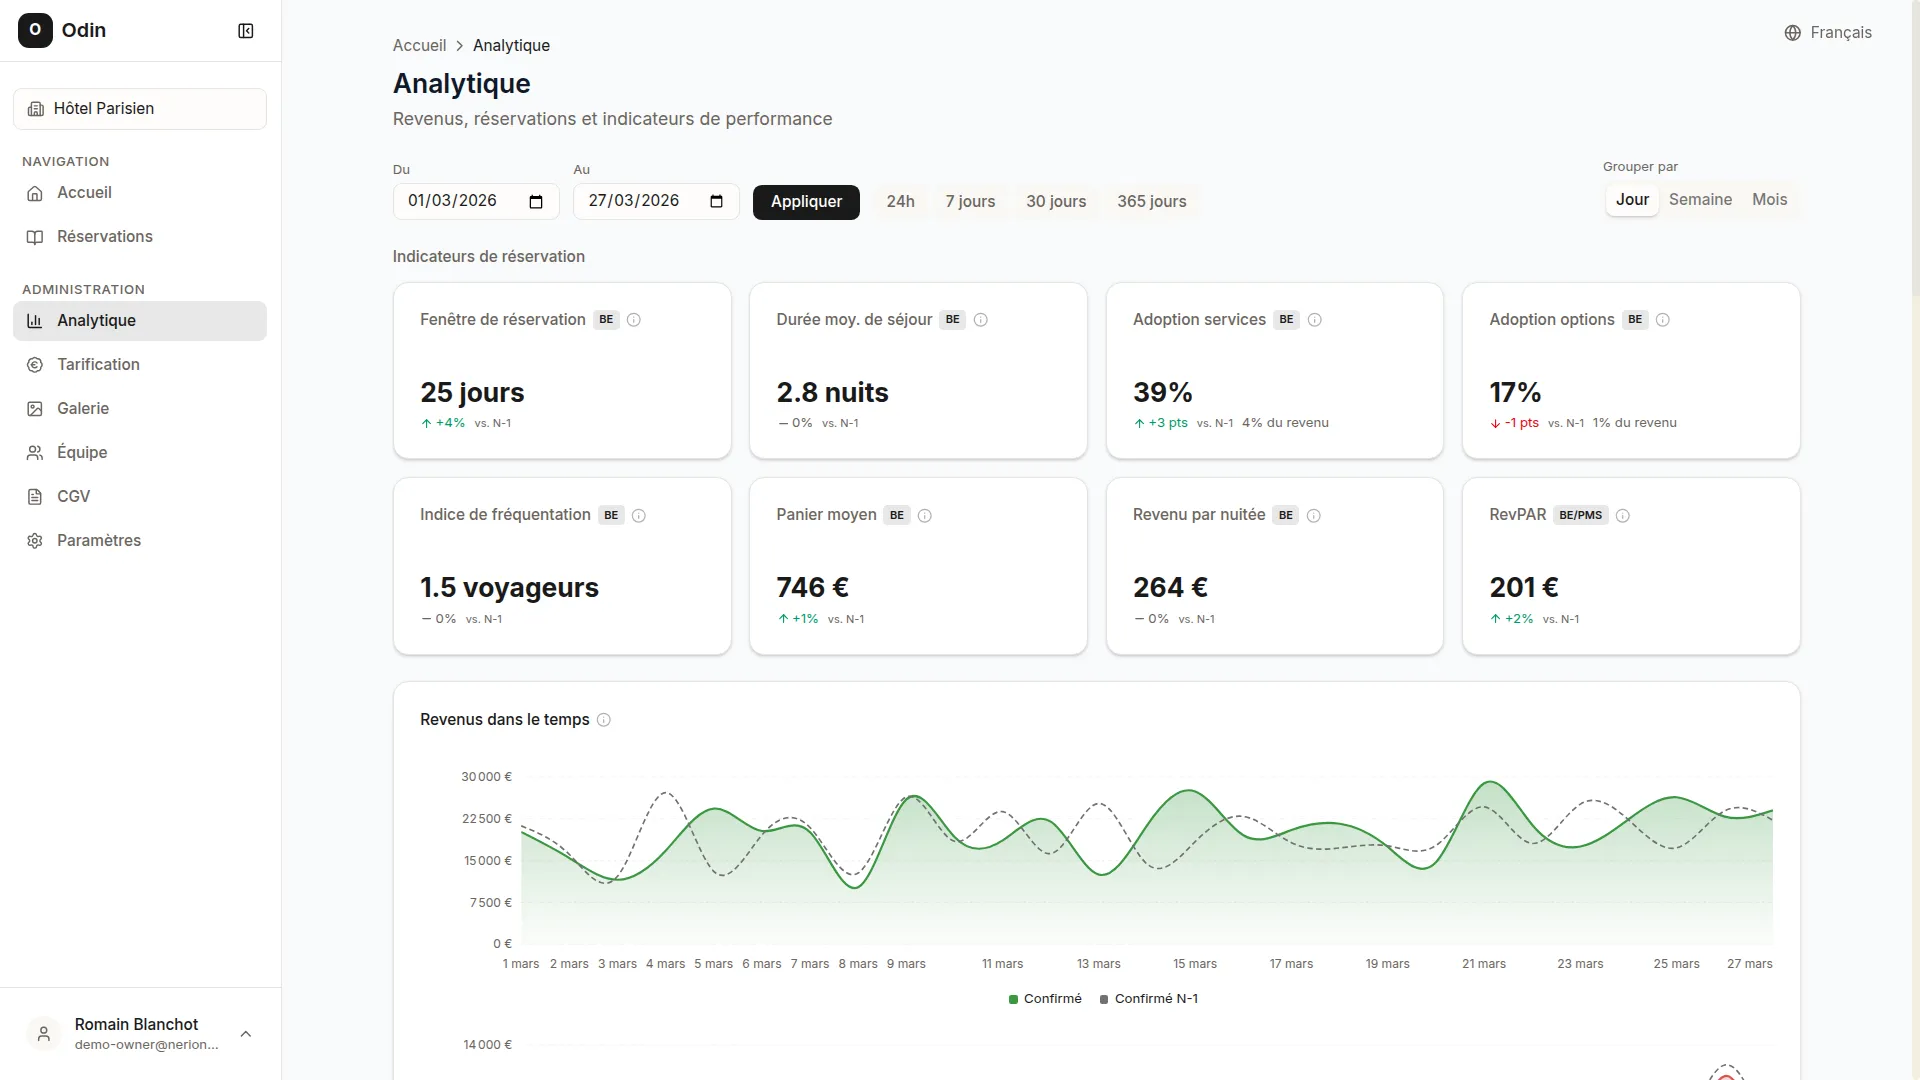Open the hotel selector Hôtel Parisien
The width and height of the screenshot is (1920, 1080).
tap(139, 108)
